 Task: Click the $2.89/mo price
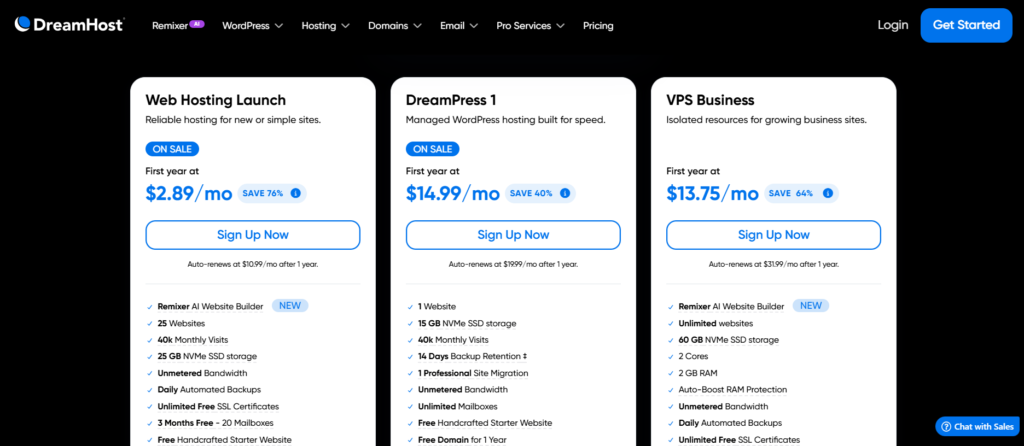189,193
